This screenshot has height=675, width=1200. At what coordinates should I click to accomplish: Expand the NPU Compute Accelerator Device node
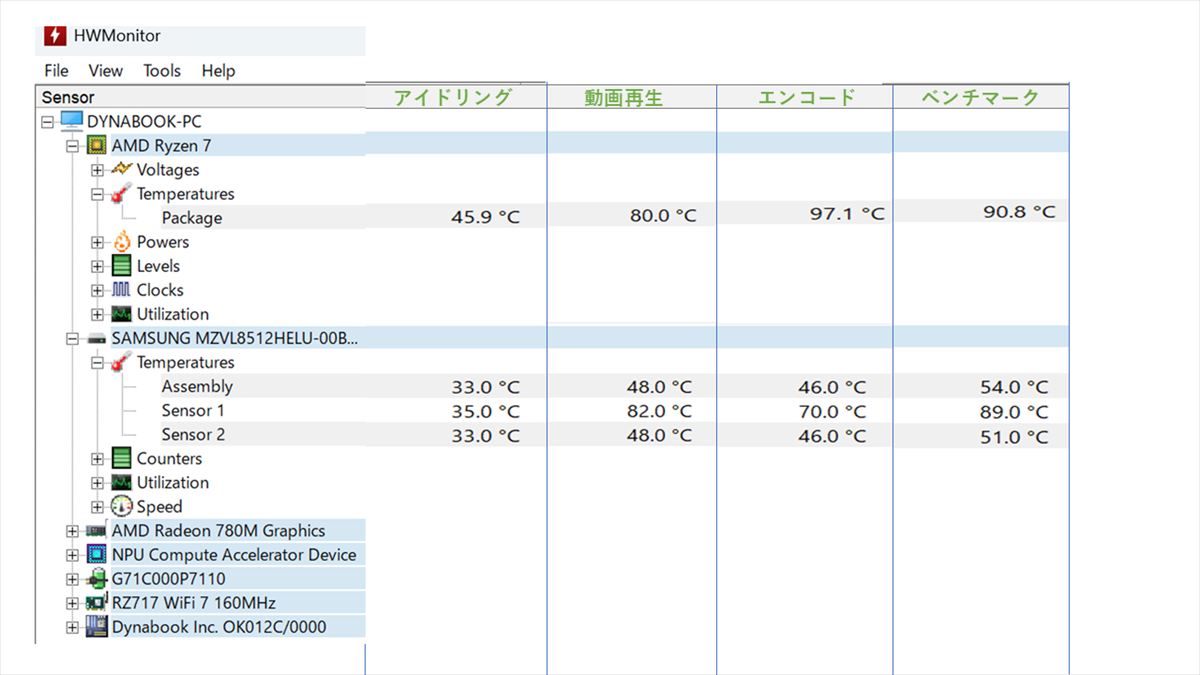(x=72, y=555)
